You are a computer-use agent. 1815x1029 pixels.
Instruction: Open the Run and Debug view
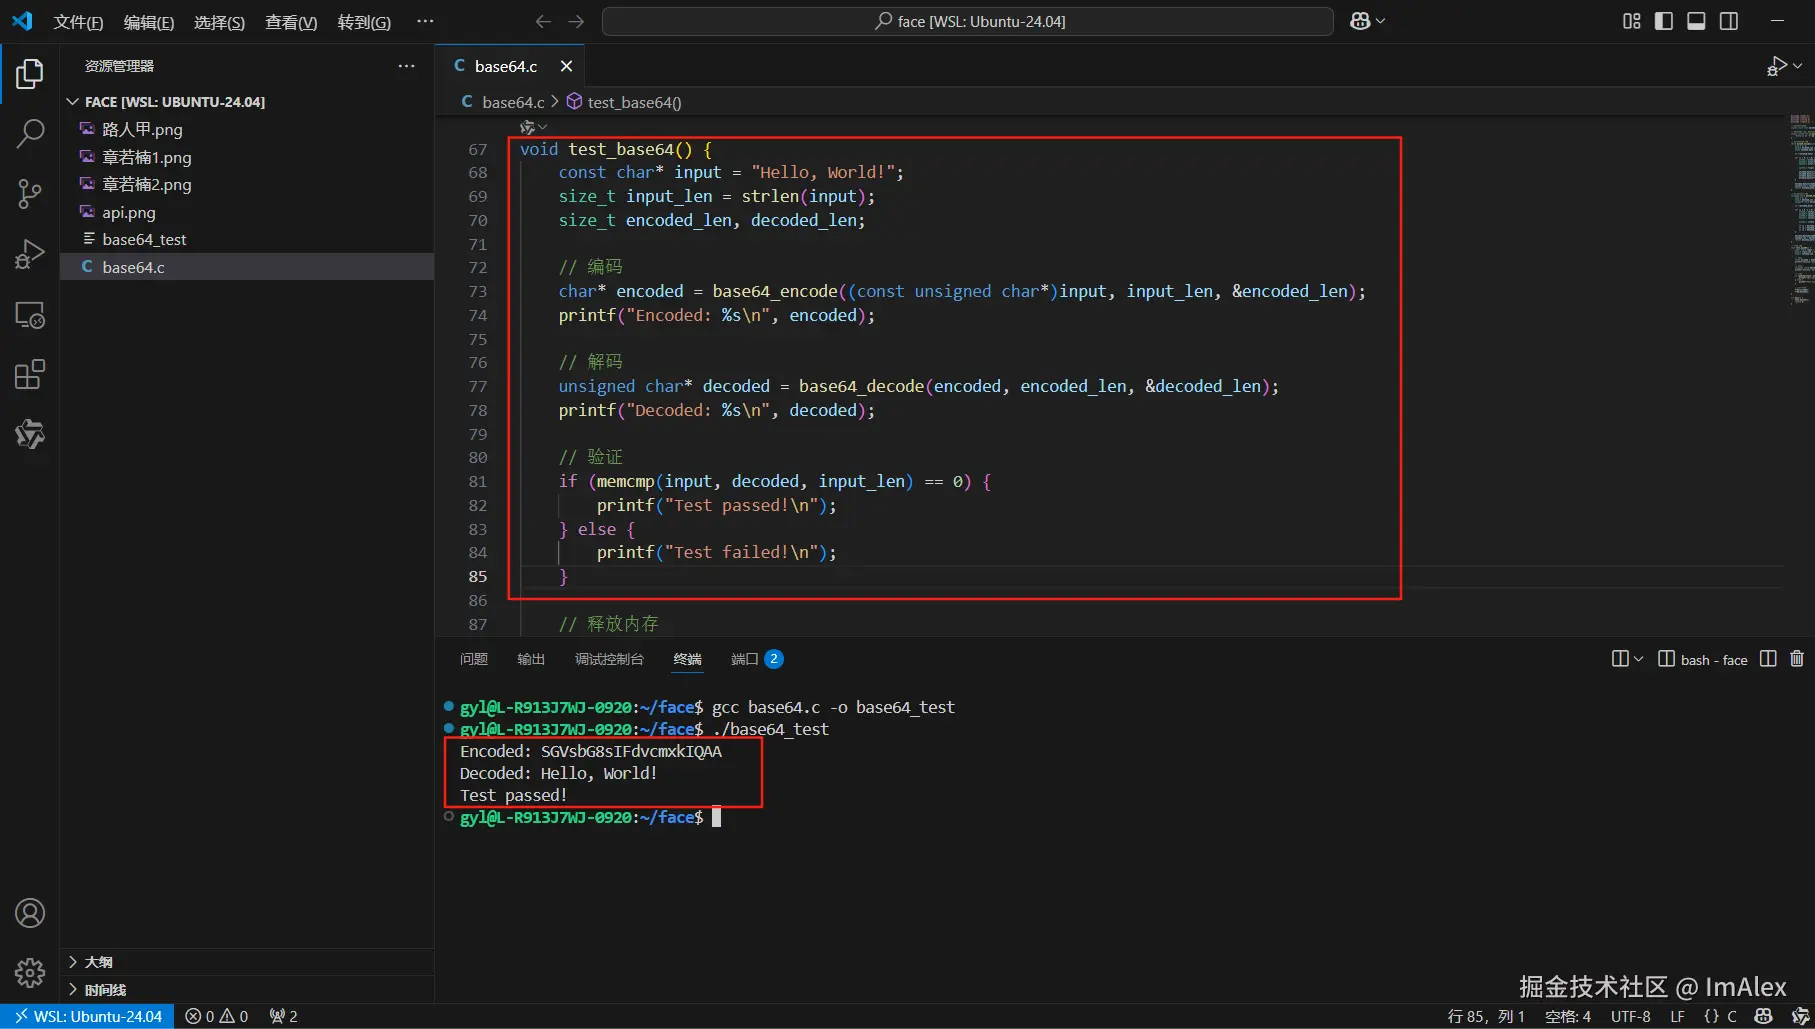pyautogui.click(x=30, y=254)
